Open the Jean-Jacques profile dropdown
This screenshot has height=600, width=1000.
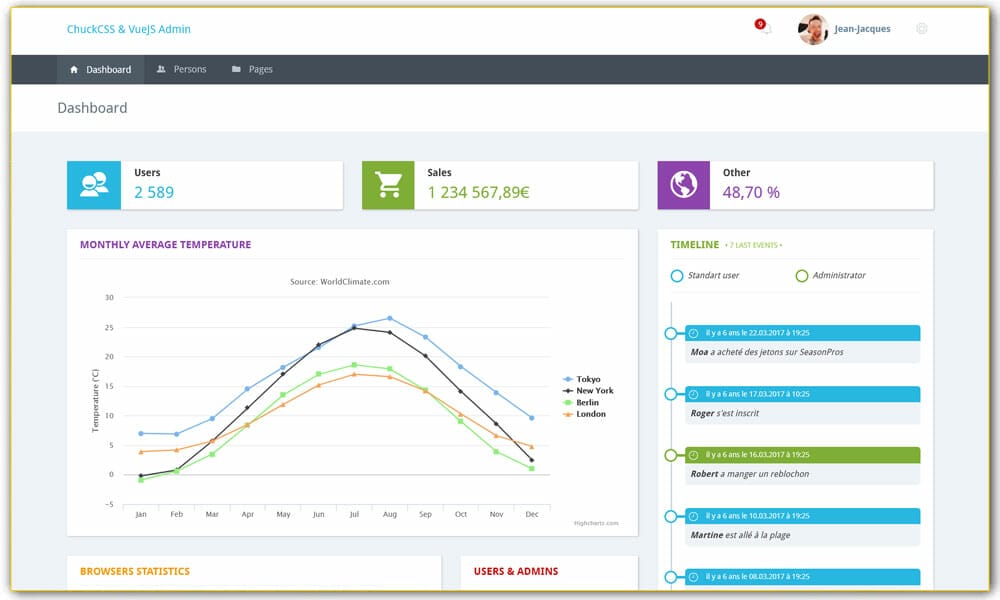point(864,29)
